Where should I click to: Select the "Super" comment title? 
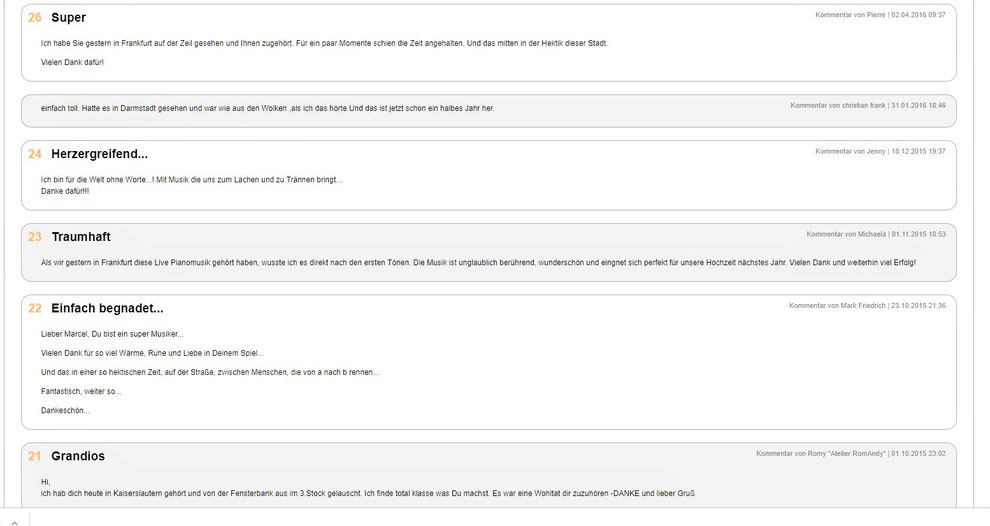coord(68,18)
